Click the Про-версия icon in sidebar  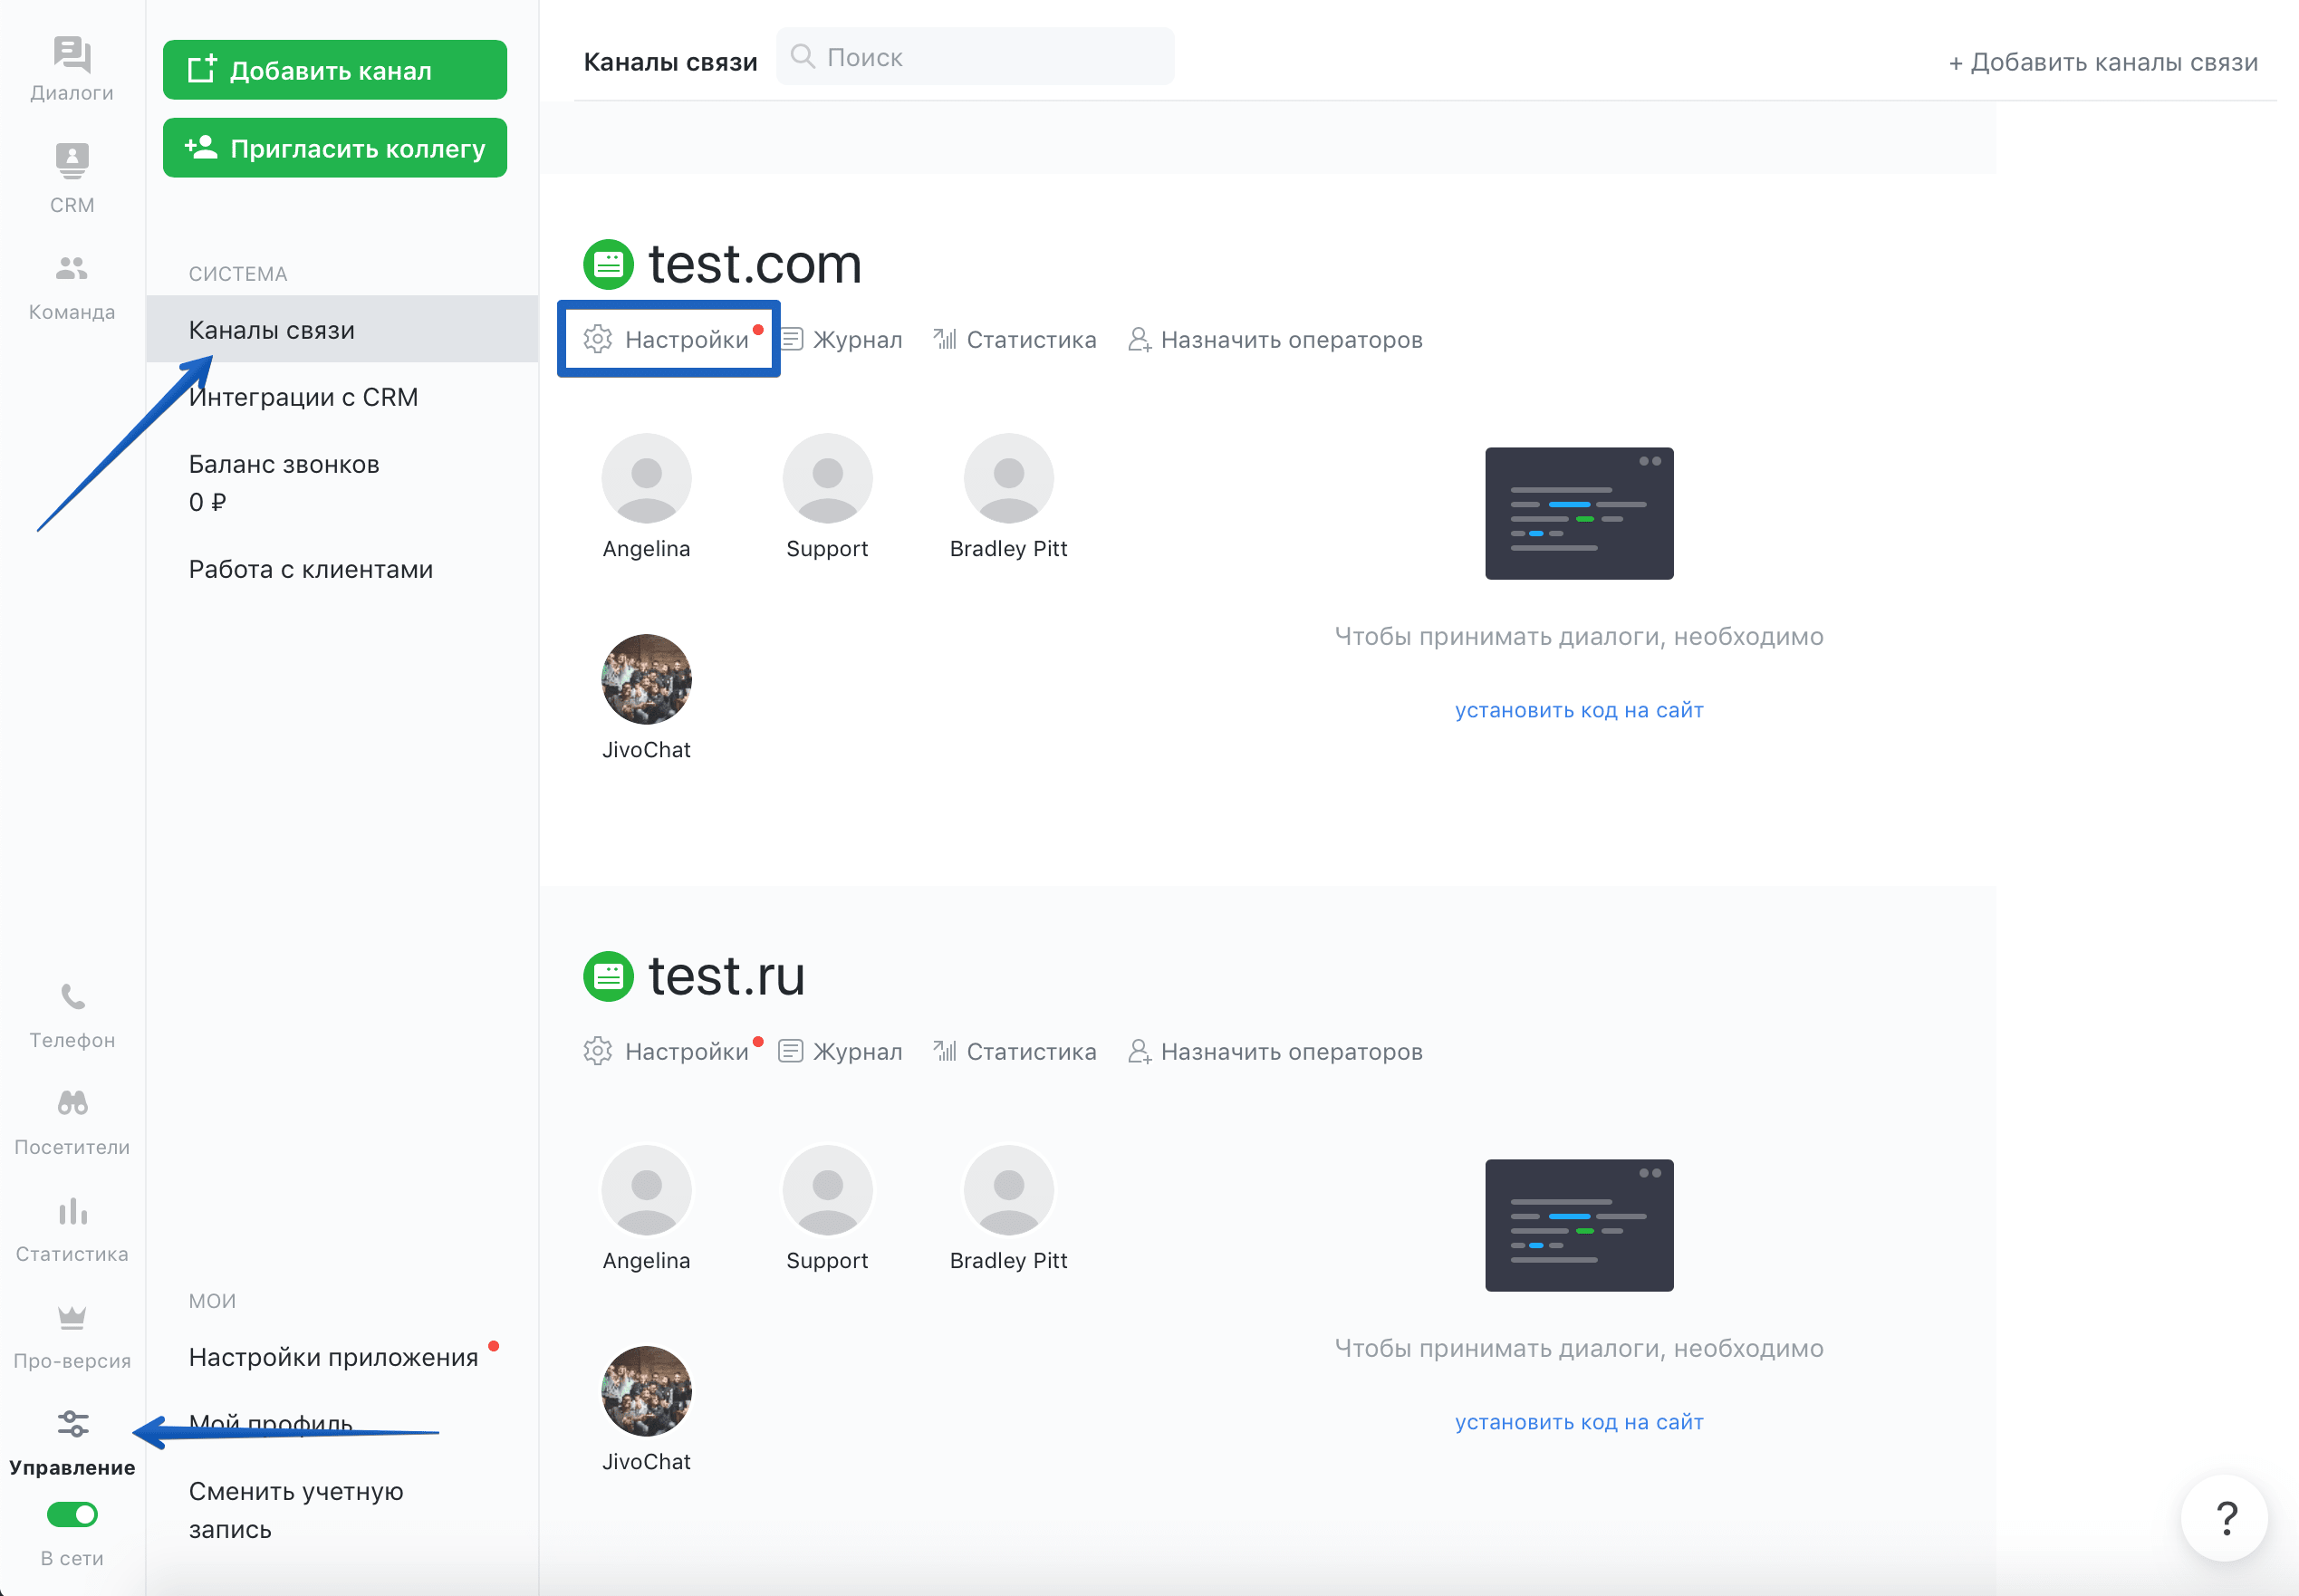click(72, 1318)
